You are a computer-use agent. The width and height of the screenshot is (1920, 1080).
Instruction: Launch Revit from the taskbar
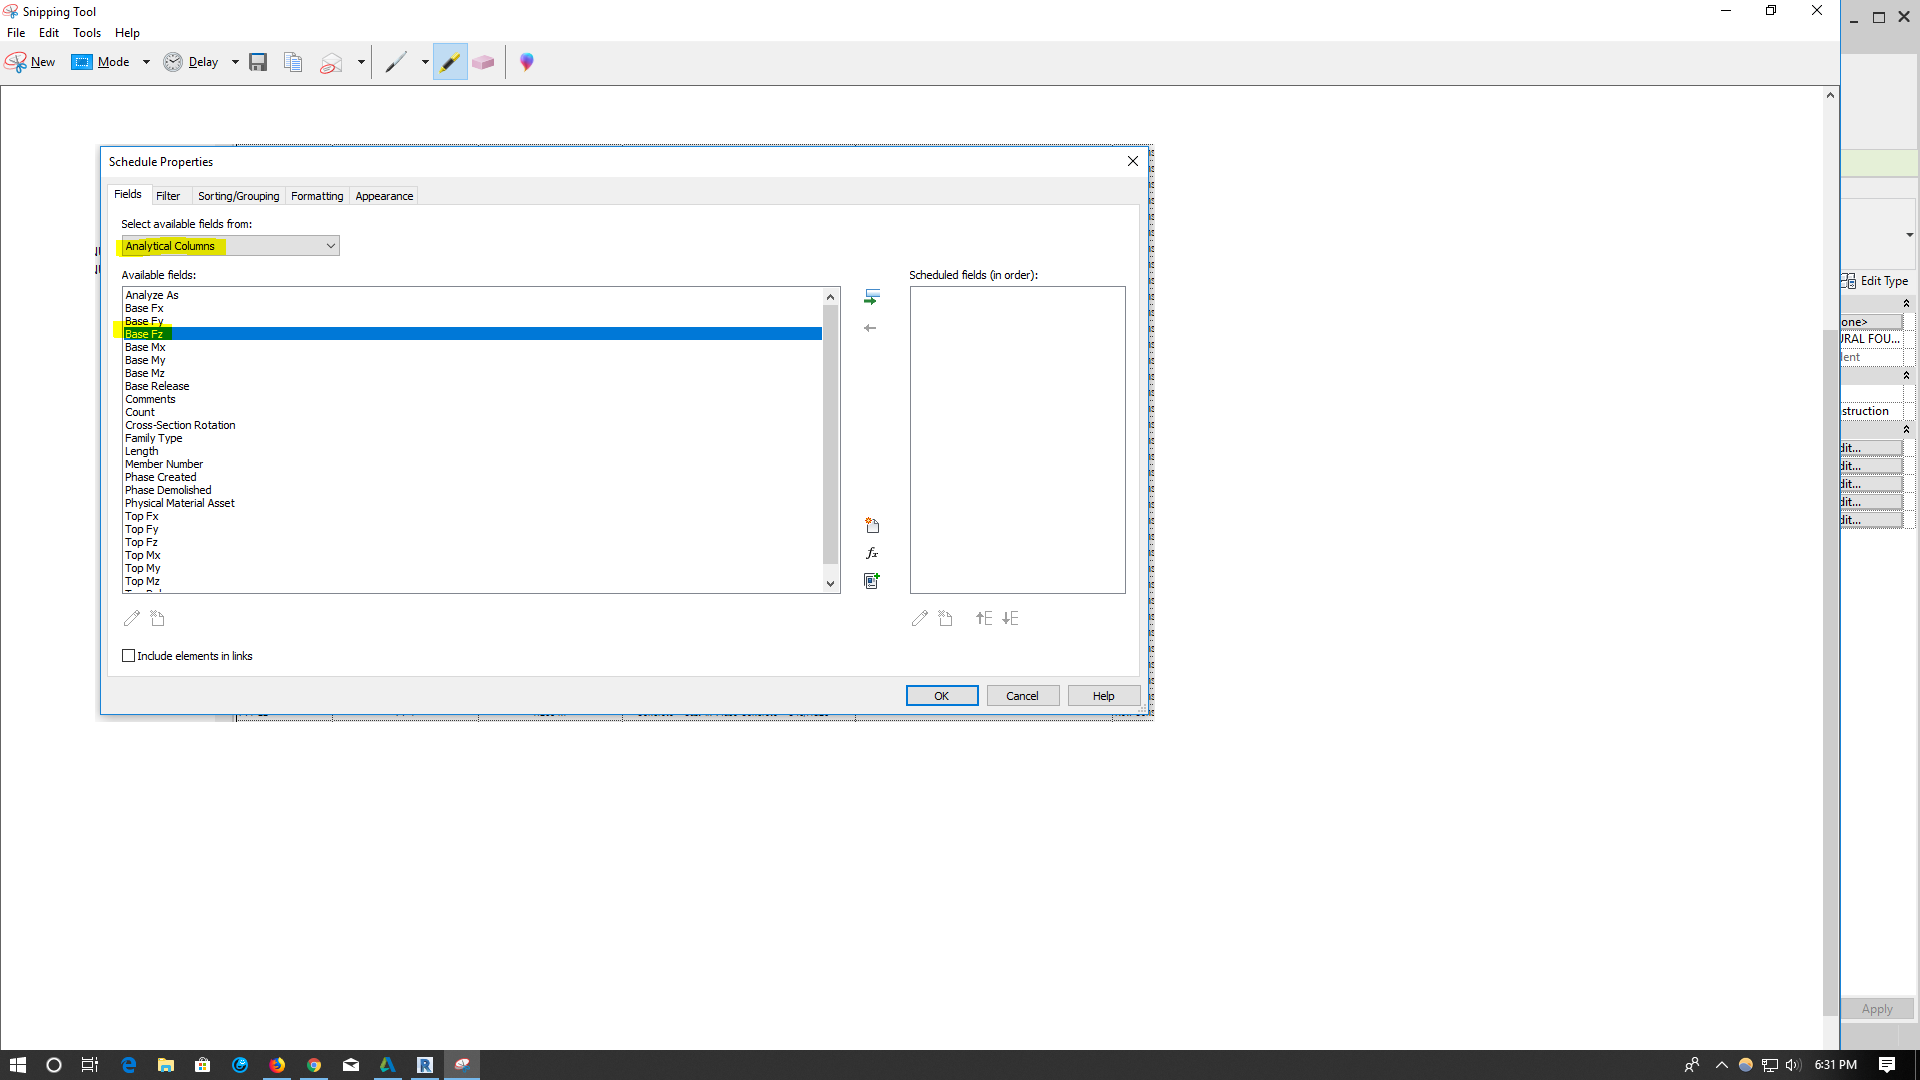[425, 1064]
